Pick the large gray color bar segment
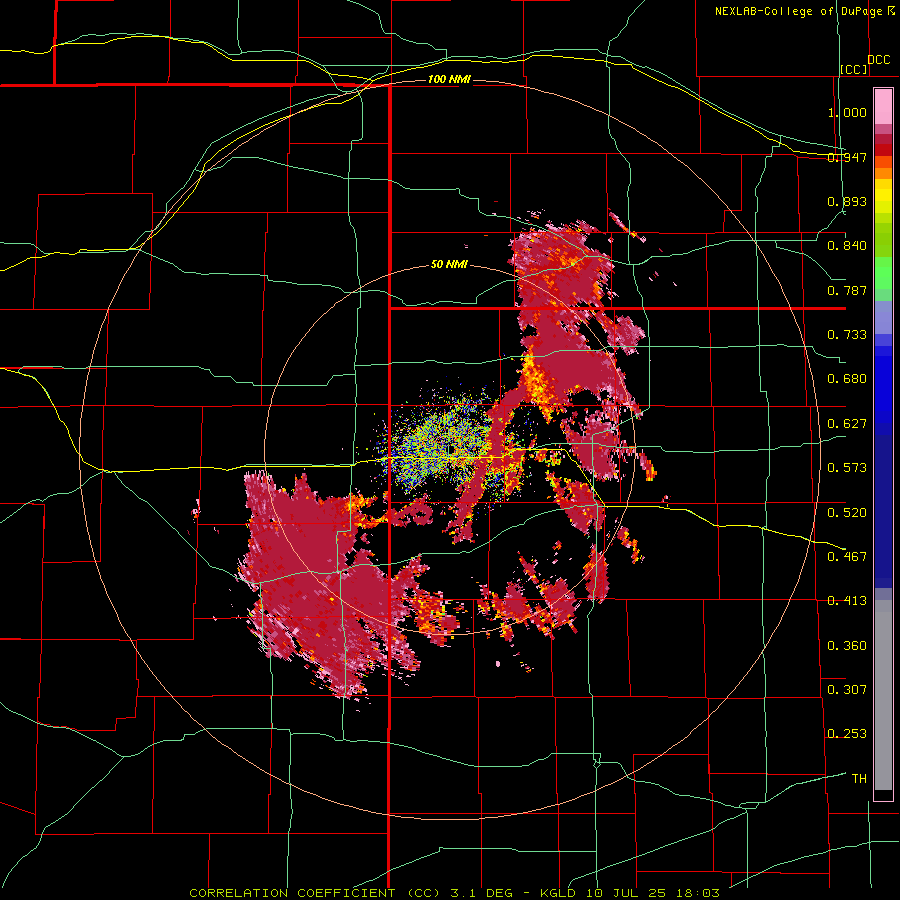Screen dimensions: 900x900 [x=883, y=695]
